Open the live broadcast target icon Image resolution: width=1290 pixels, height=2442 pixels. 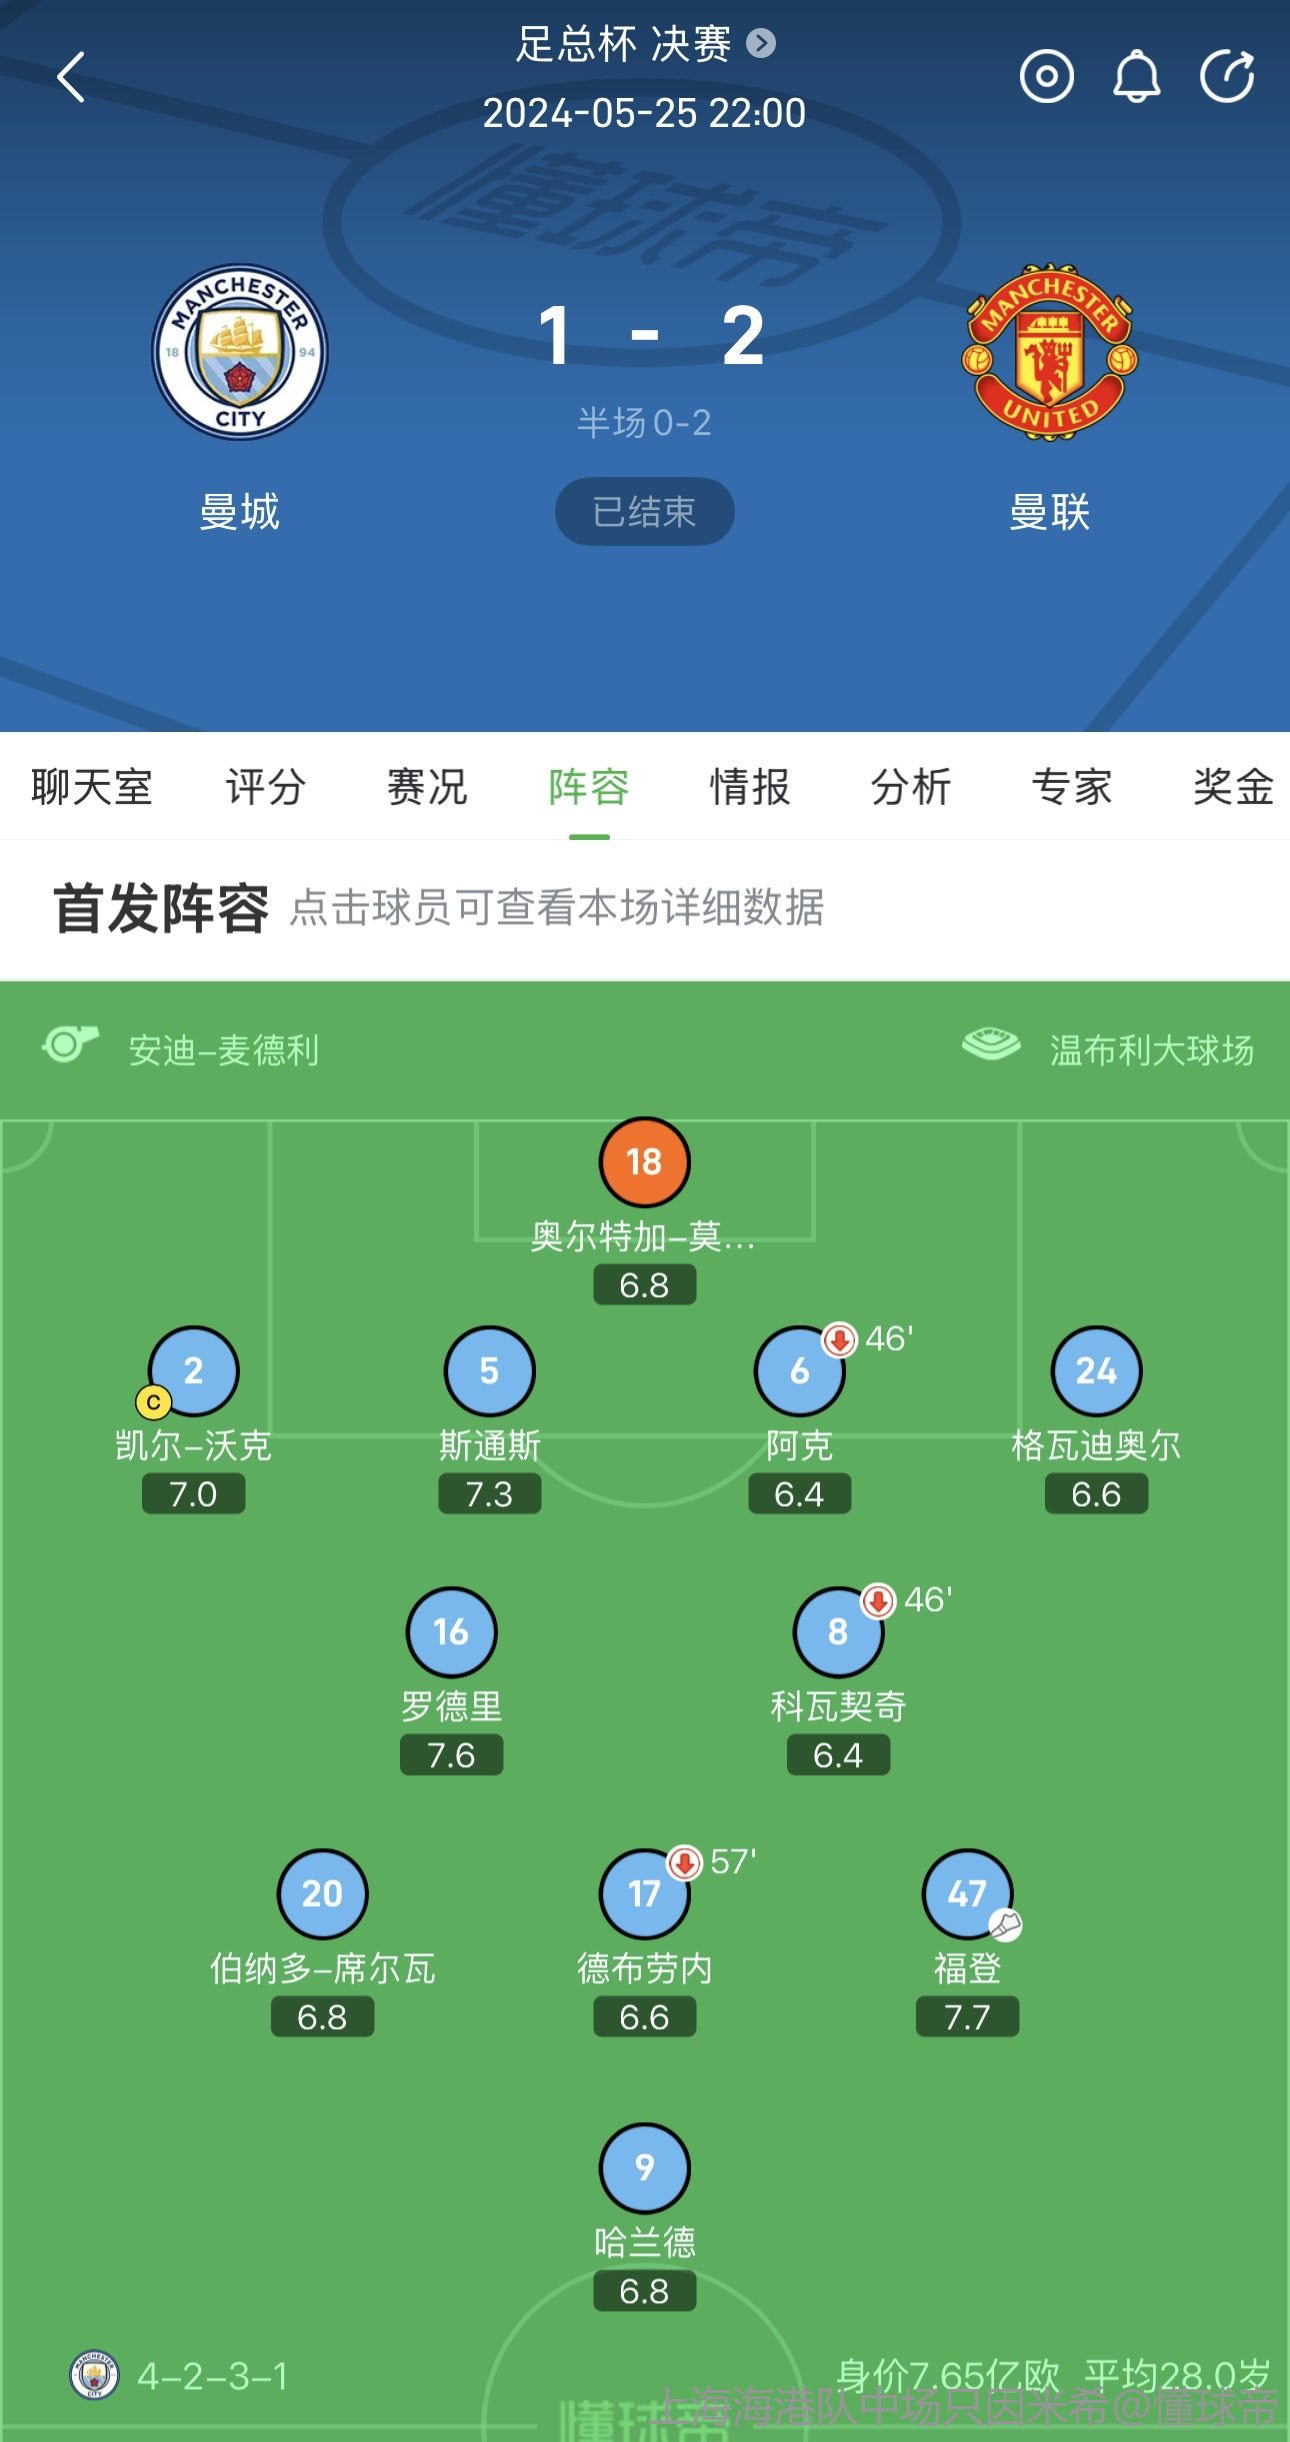[x=1046, y=77]
